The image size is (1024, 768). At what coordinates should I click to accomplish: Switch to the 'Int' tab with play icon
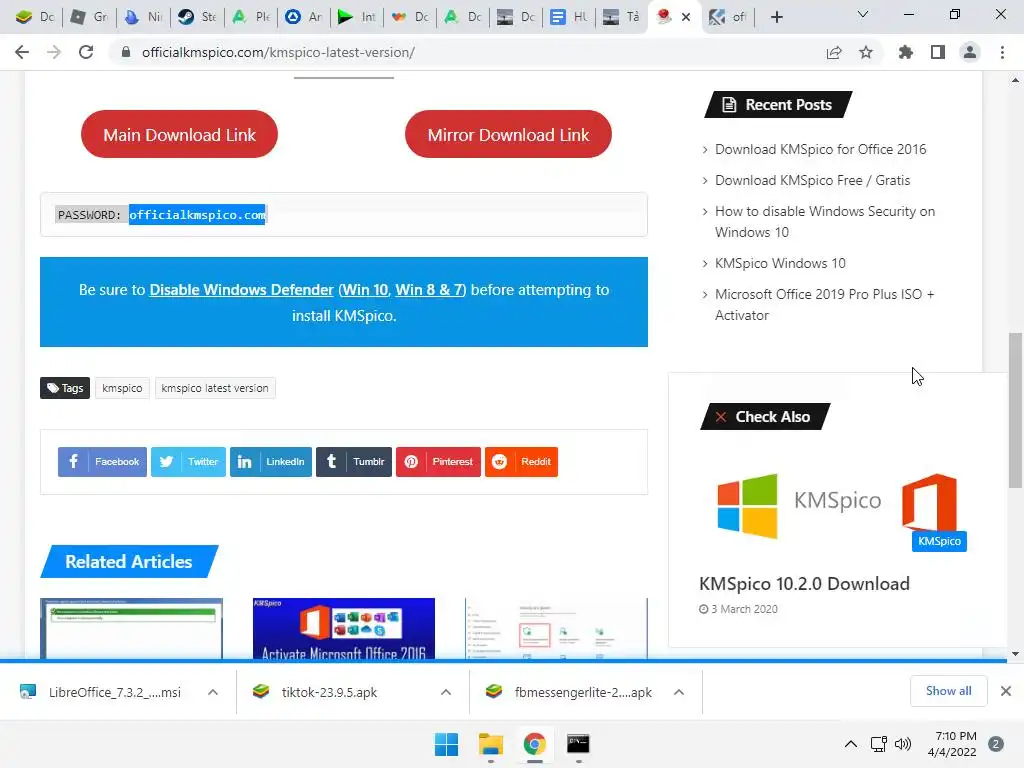(357, 17)
